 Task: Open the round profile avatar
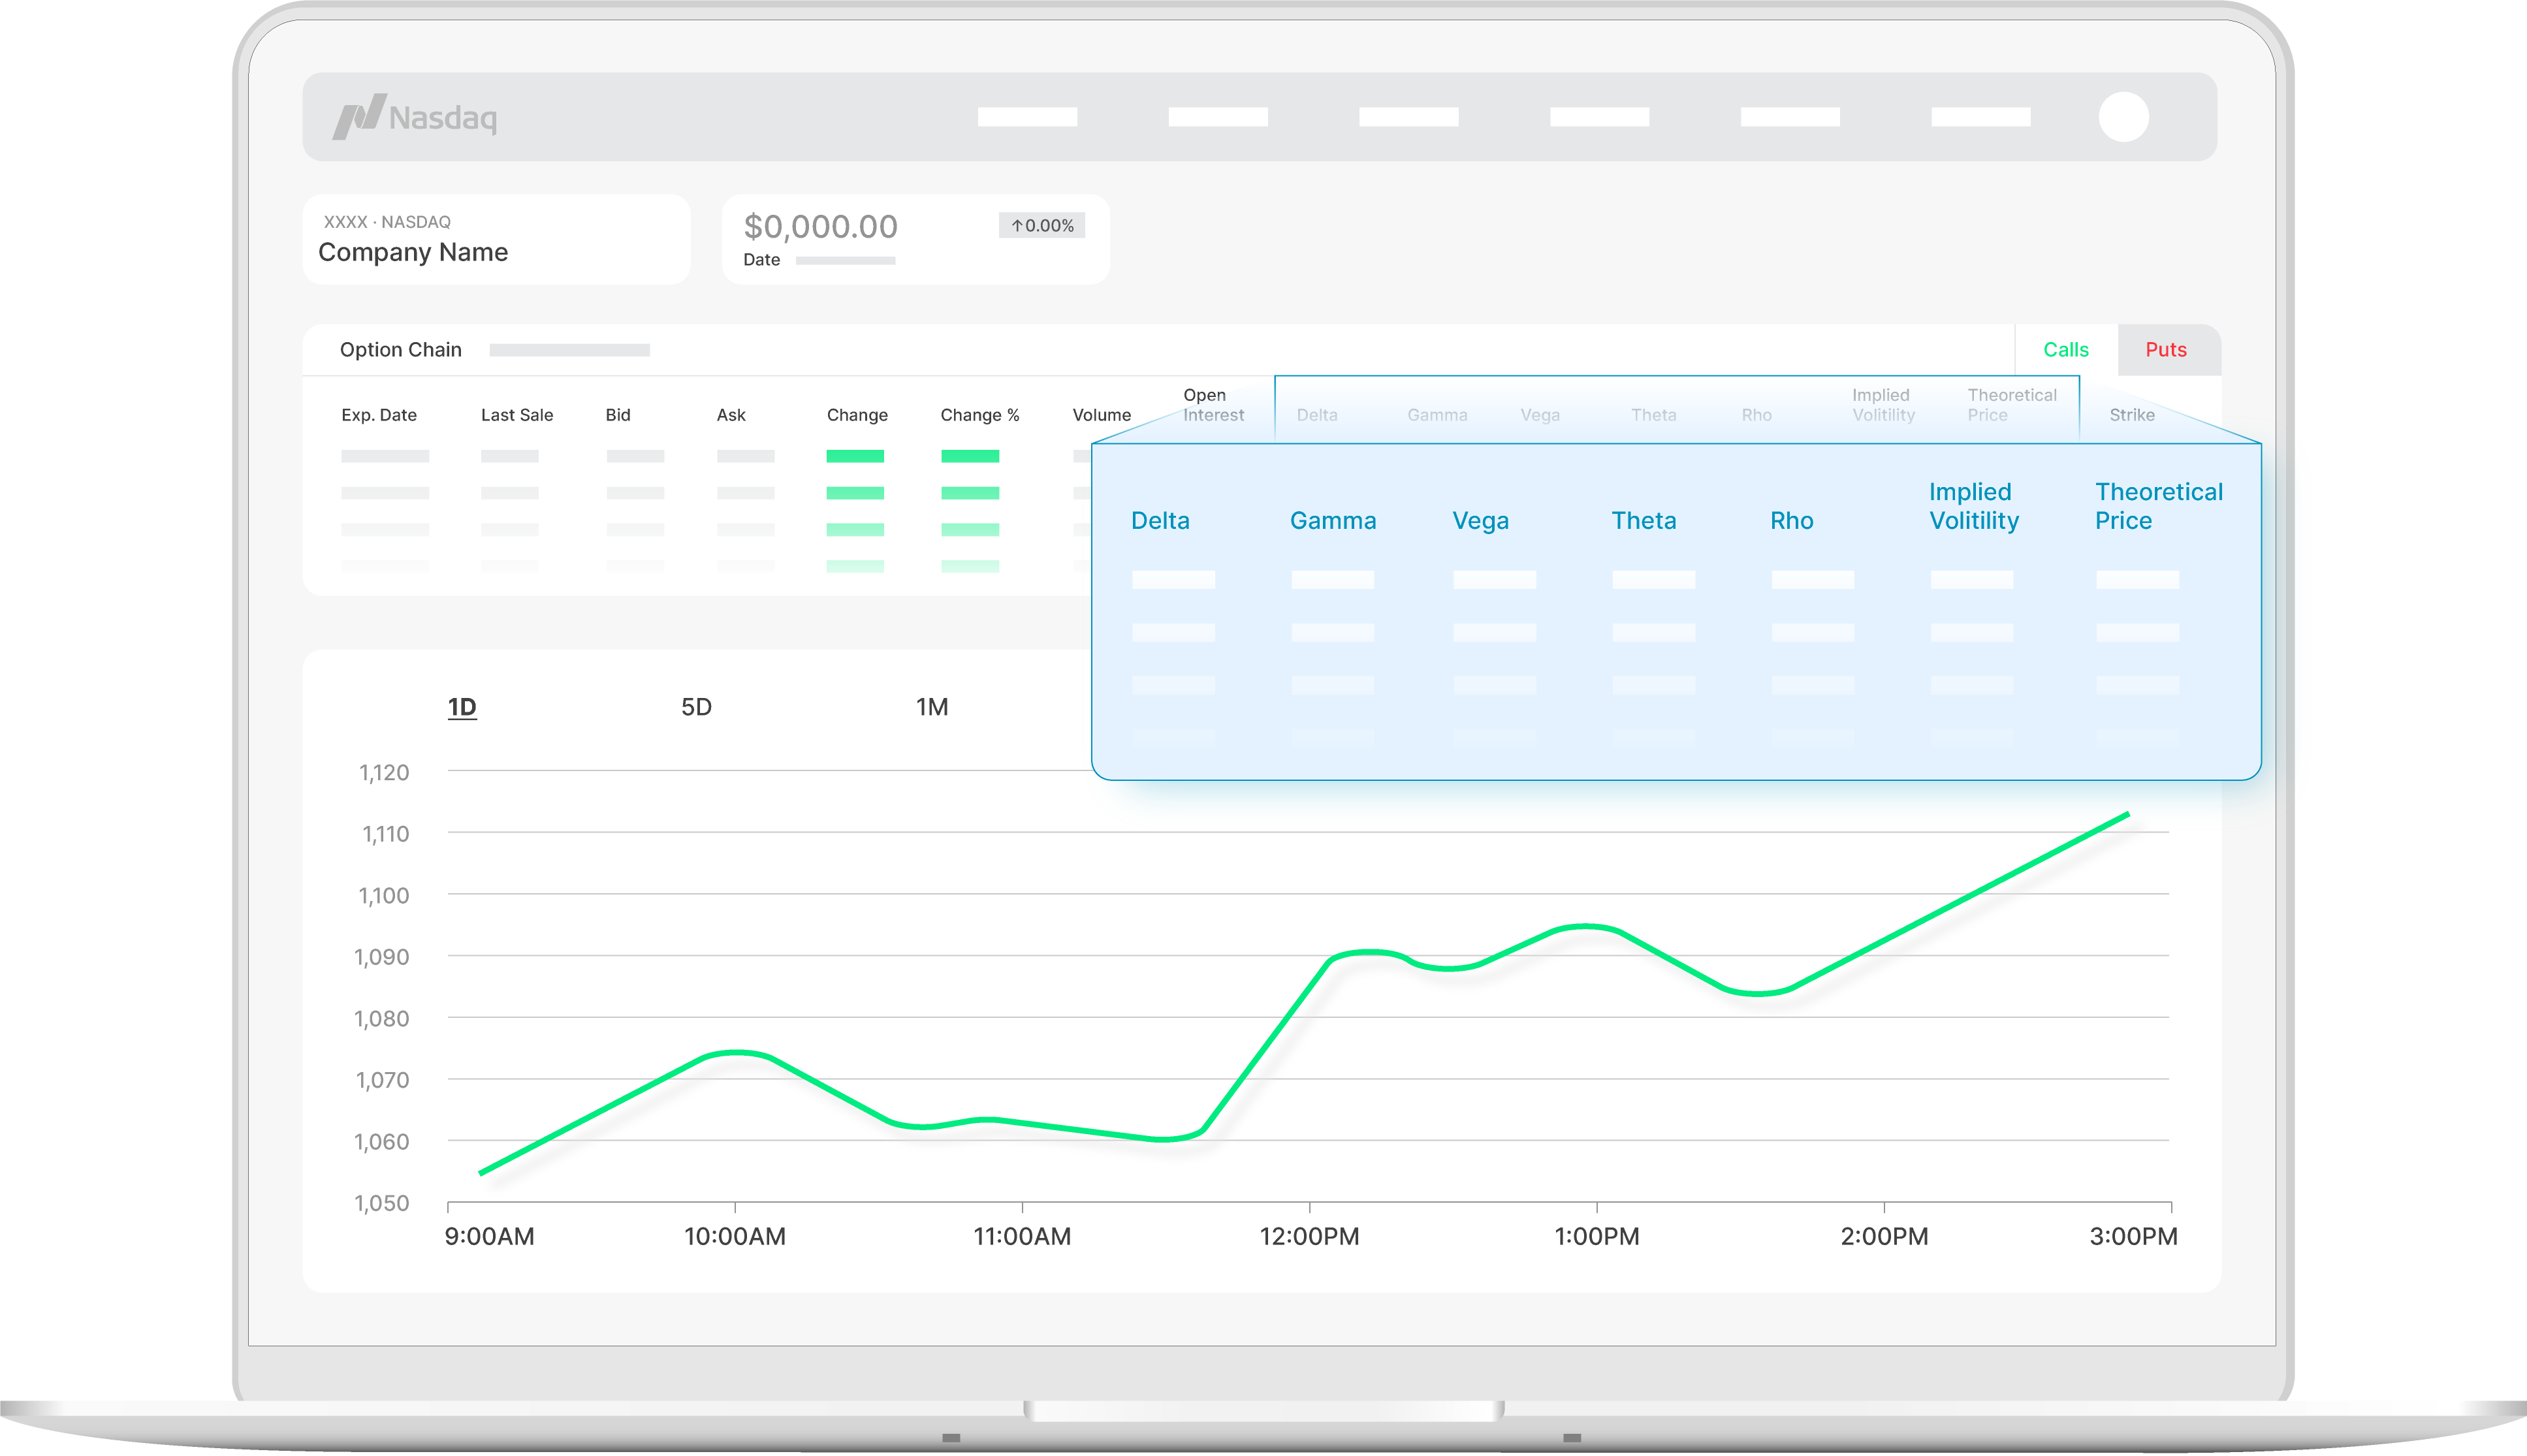pyautogui.click(x=2123, y=117)
